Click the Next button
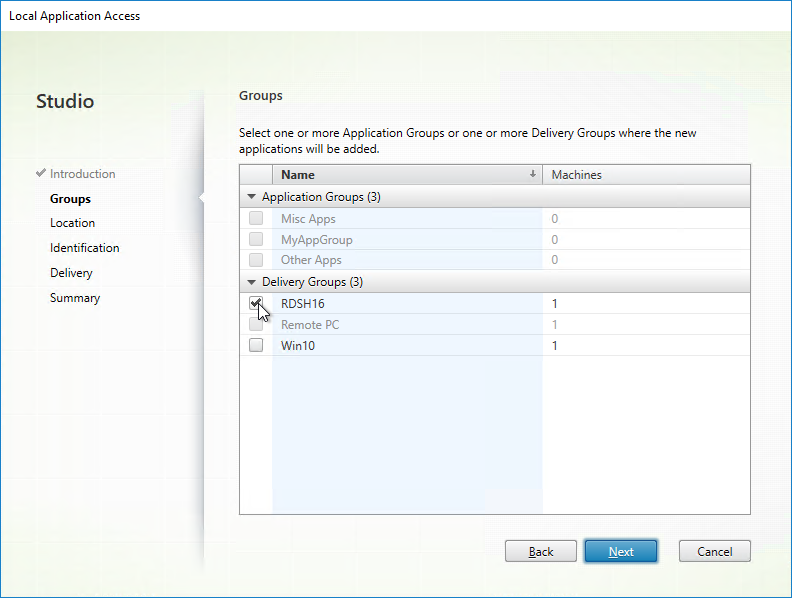This screenshot has width=792, height=598. click(x=621, y=551)
